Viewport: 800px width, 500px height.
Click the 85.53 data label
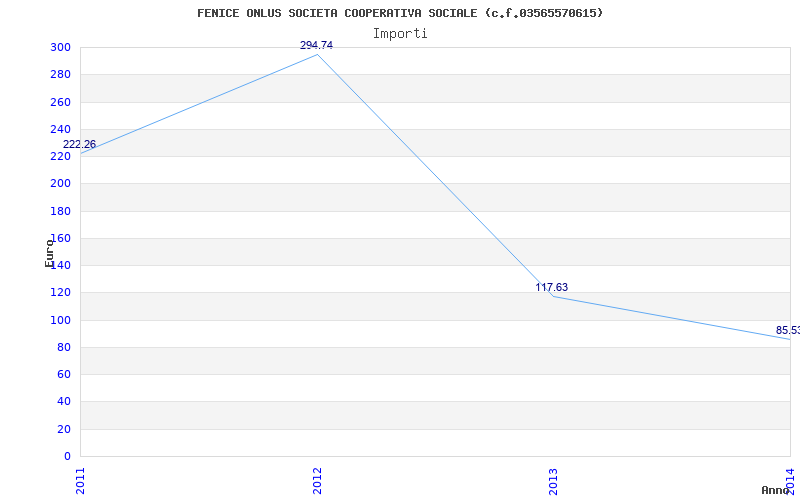coord(788,330)
